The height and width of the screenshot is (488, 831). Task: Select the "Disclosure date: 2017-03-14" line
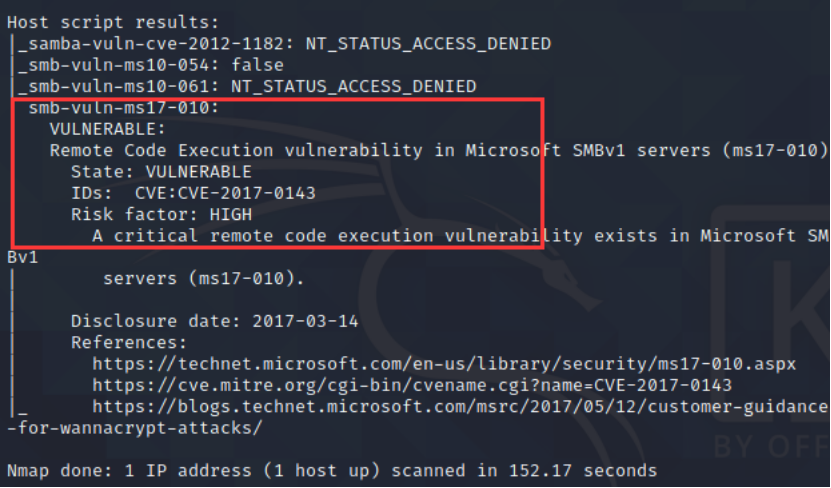point(214,321)
